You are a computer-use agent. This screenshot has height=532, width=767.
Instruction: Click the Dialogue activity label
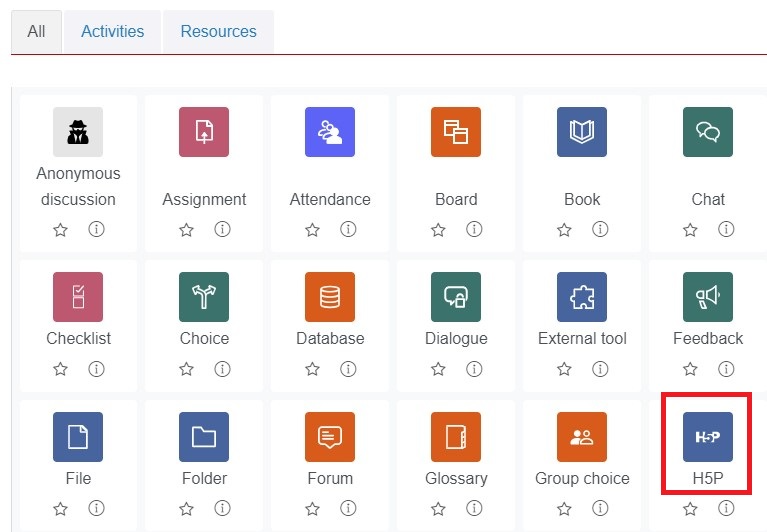456,338
